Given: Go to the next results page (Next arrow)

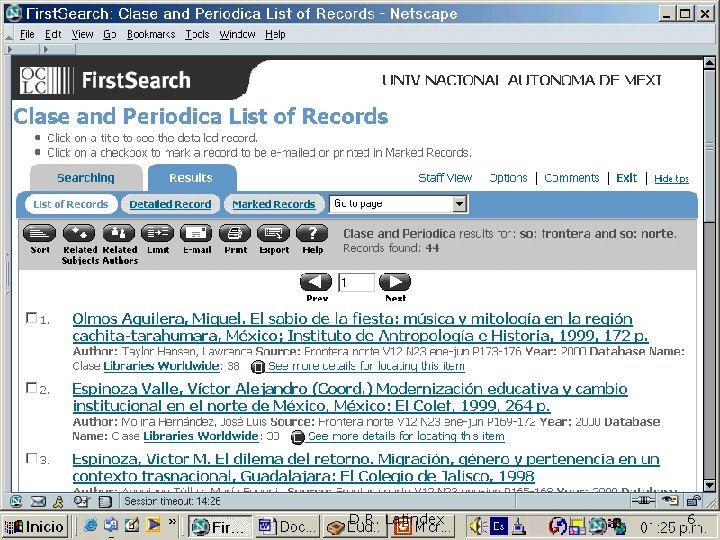Looking at the screenshot, I should click(x=395, y=282).
